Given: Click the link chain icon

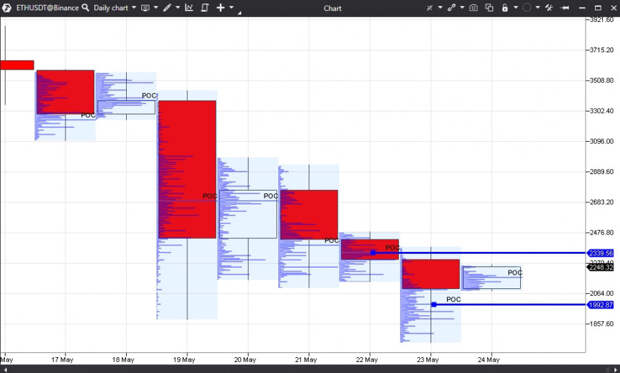Looking at the screenshot, I should (x=452, y=8).
